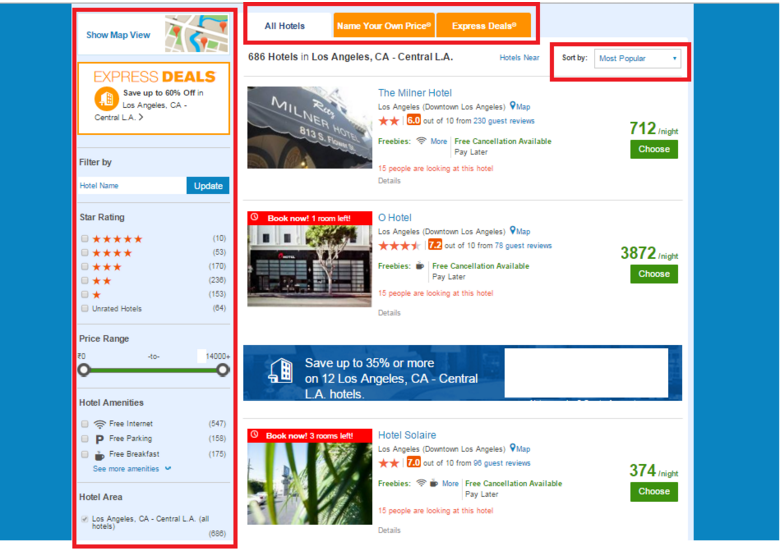
Task: Open the 230 guest reviews link
Action: [504, 121]
